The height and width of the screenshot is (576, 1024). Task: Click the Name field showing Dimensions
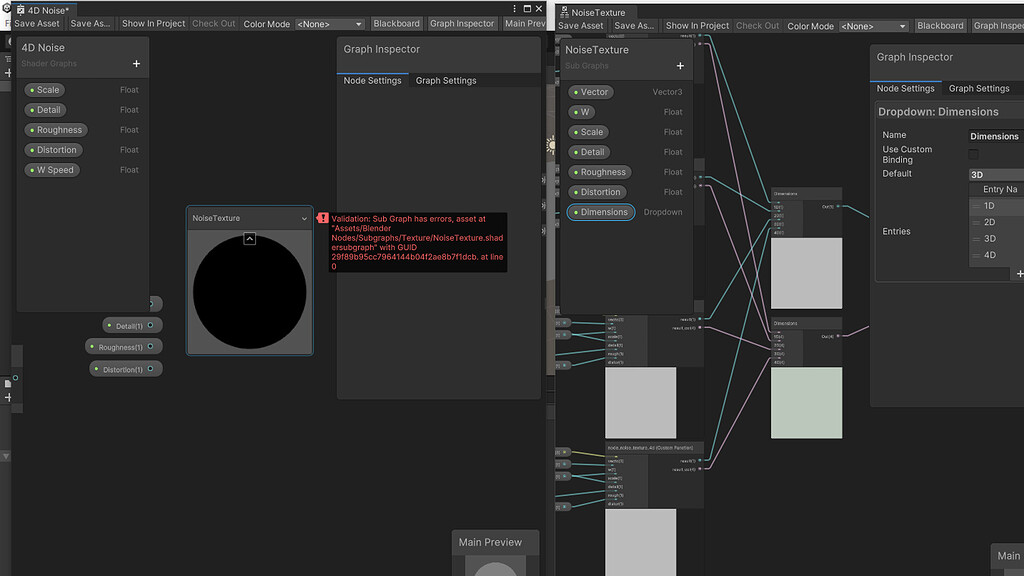(x=996, y=135)
